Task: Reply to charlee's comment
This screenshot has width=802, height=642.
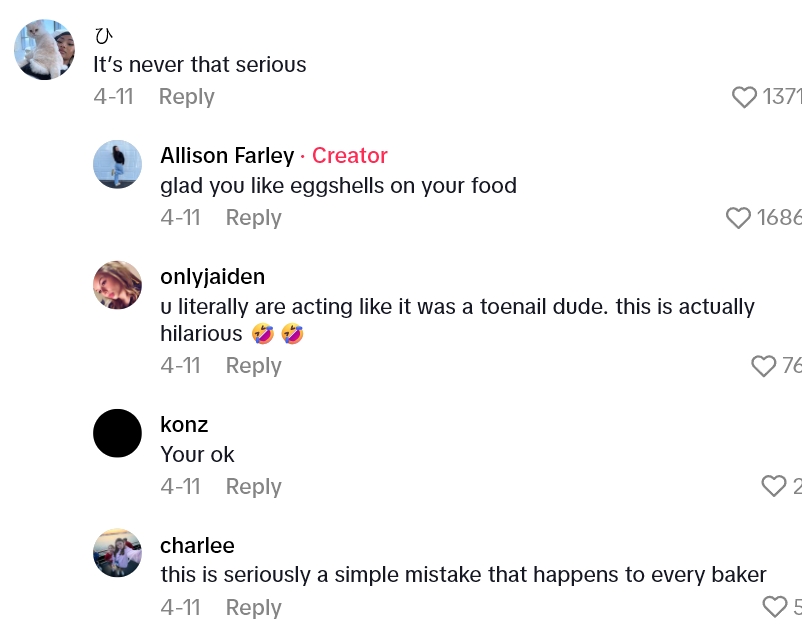Action: [x=253, y=607]
